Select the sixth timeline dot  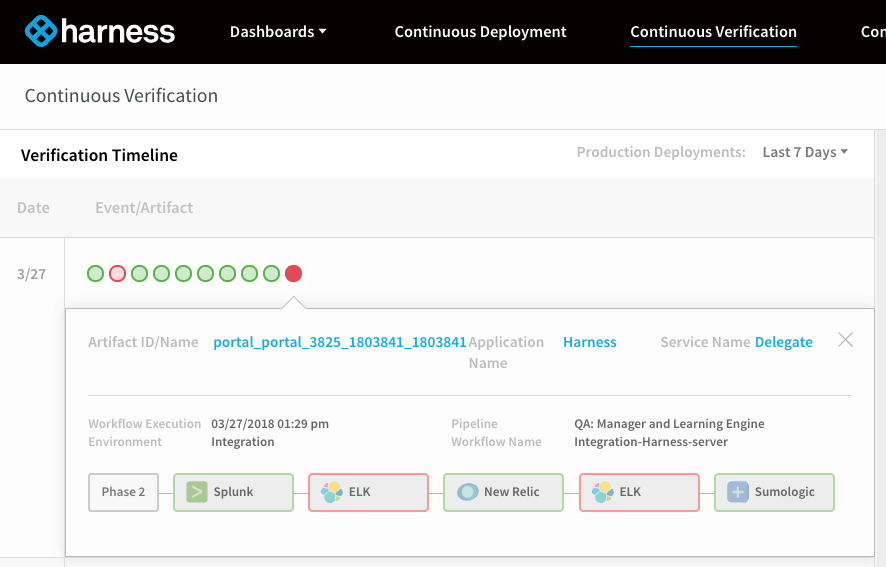pos(205,274)
